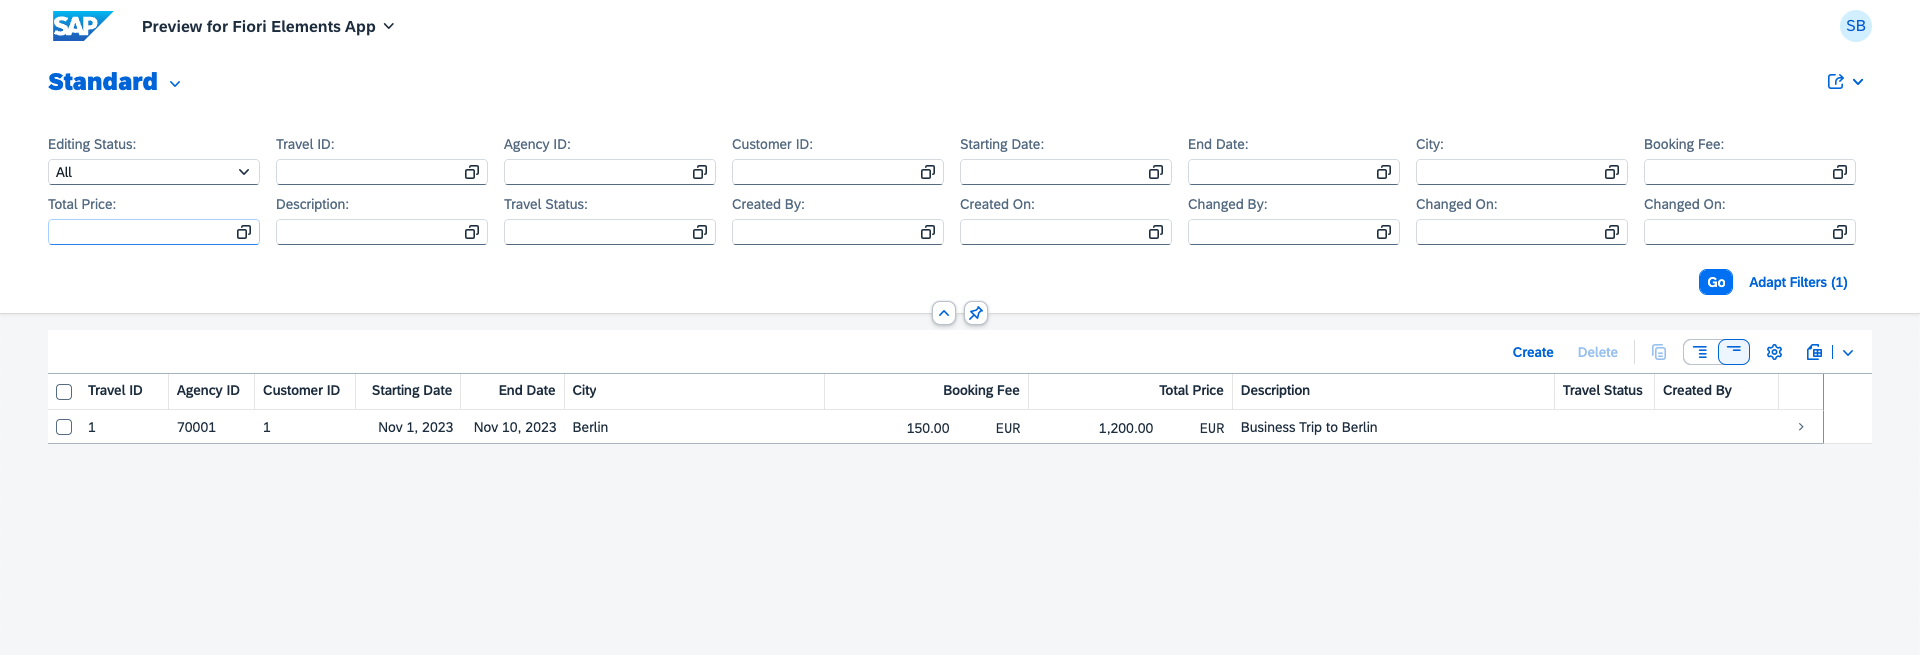Open Adapt Filters (1)
The width and height of the screenshot is (1920, 655).
click(1798, 282)
